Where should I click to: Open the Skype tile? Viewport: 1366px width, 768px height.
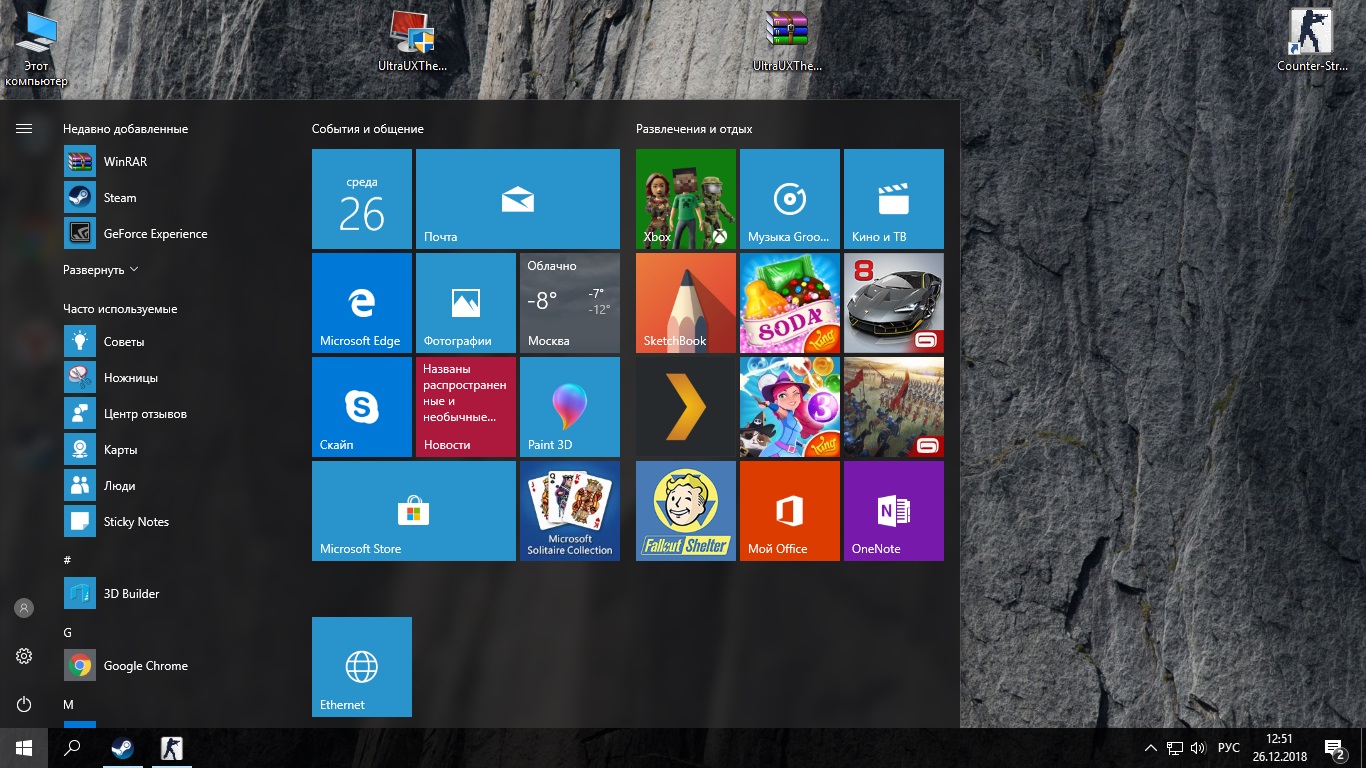pos(362,407)
